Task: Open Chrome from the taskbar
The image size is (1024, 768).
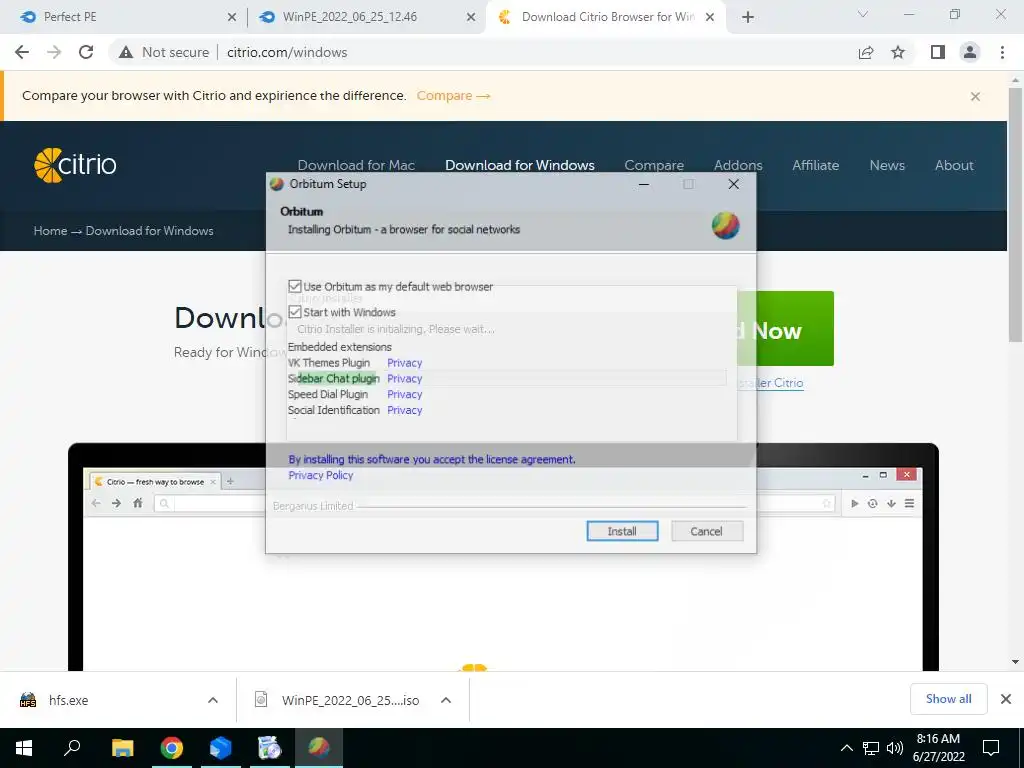Action: pos(172,748)
